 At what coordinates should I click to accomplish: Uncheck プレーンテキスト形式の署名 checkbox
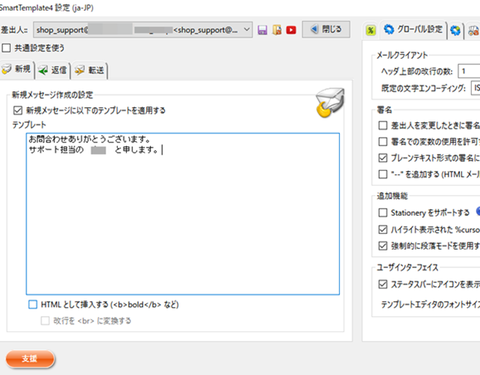coord(383,158)
